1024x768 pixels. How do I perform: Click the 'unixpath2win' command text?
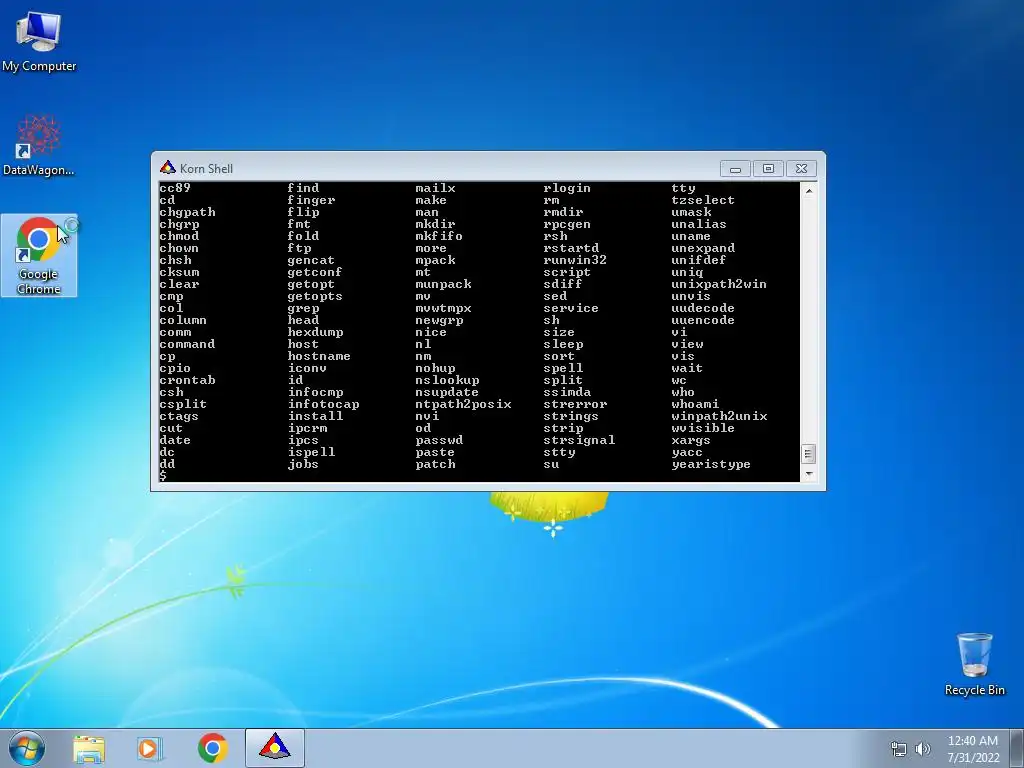point(719,284)
